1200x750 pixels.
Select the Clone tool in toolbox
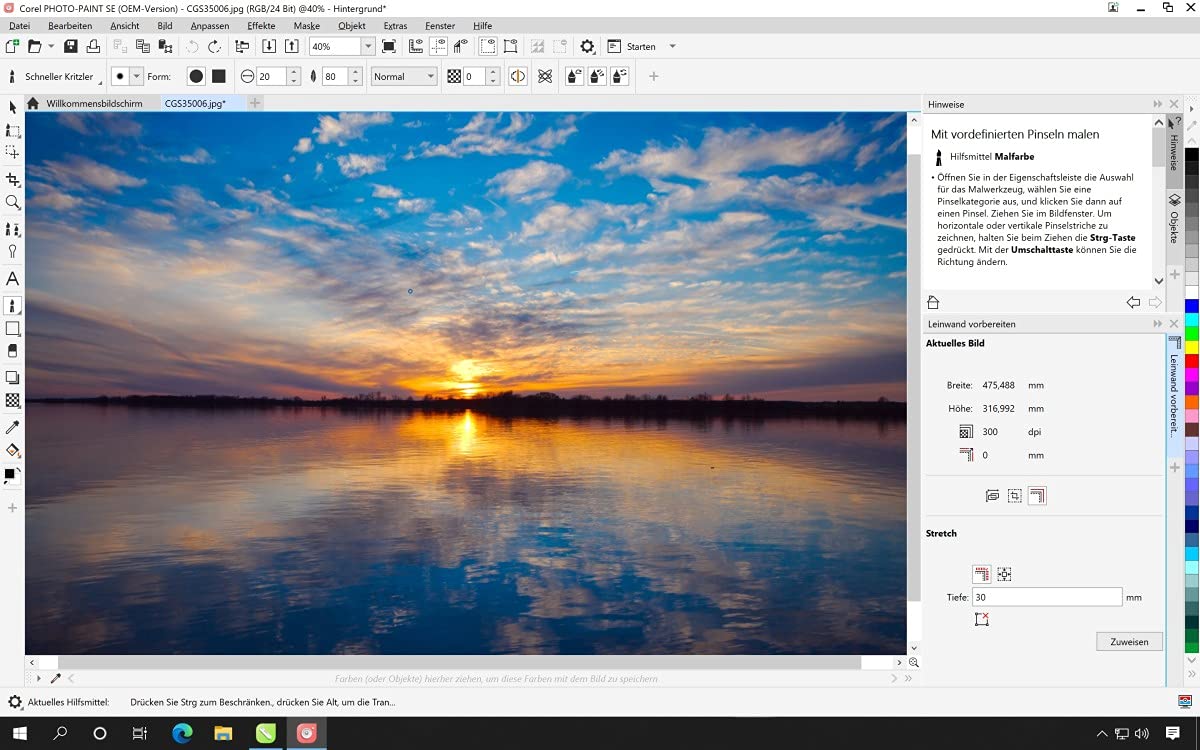click(12, 230)
